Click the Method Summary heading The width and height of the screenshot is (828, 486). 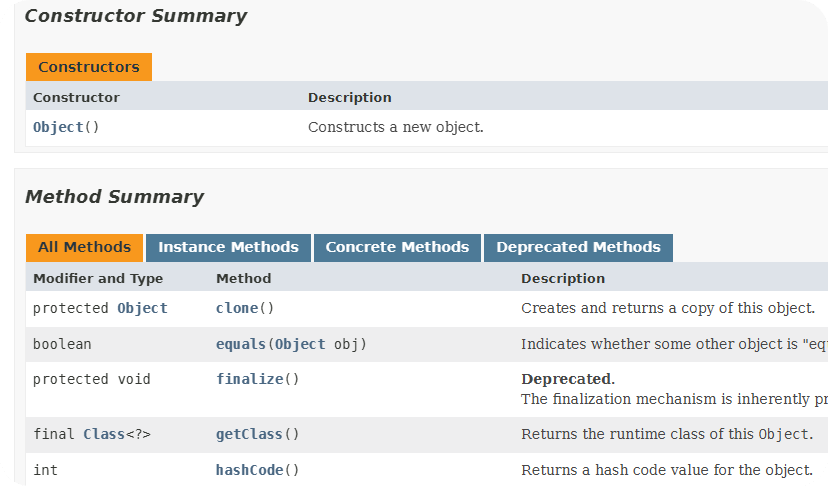pyautogui.click(x=114, y=197)
